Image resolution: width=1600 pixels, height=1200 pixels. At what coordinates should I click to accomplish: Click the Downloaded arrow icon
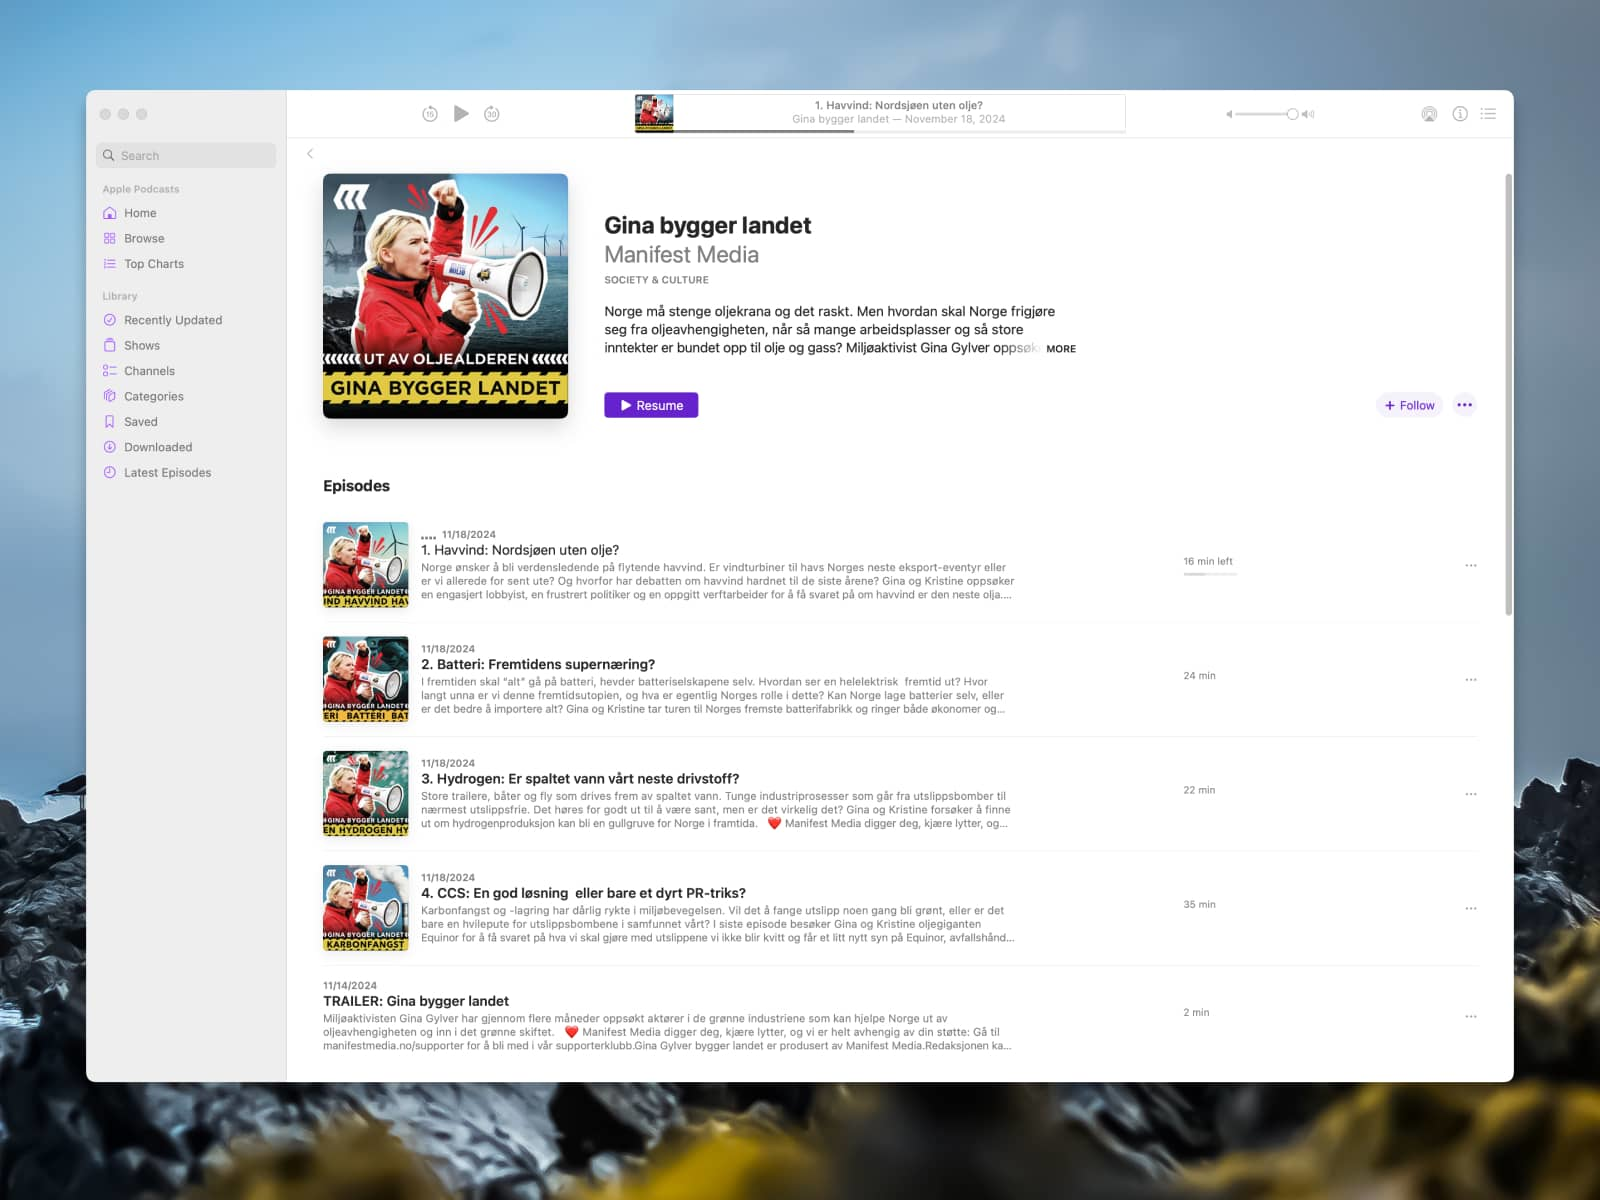click(110, 447)
